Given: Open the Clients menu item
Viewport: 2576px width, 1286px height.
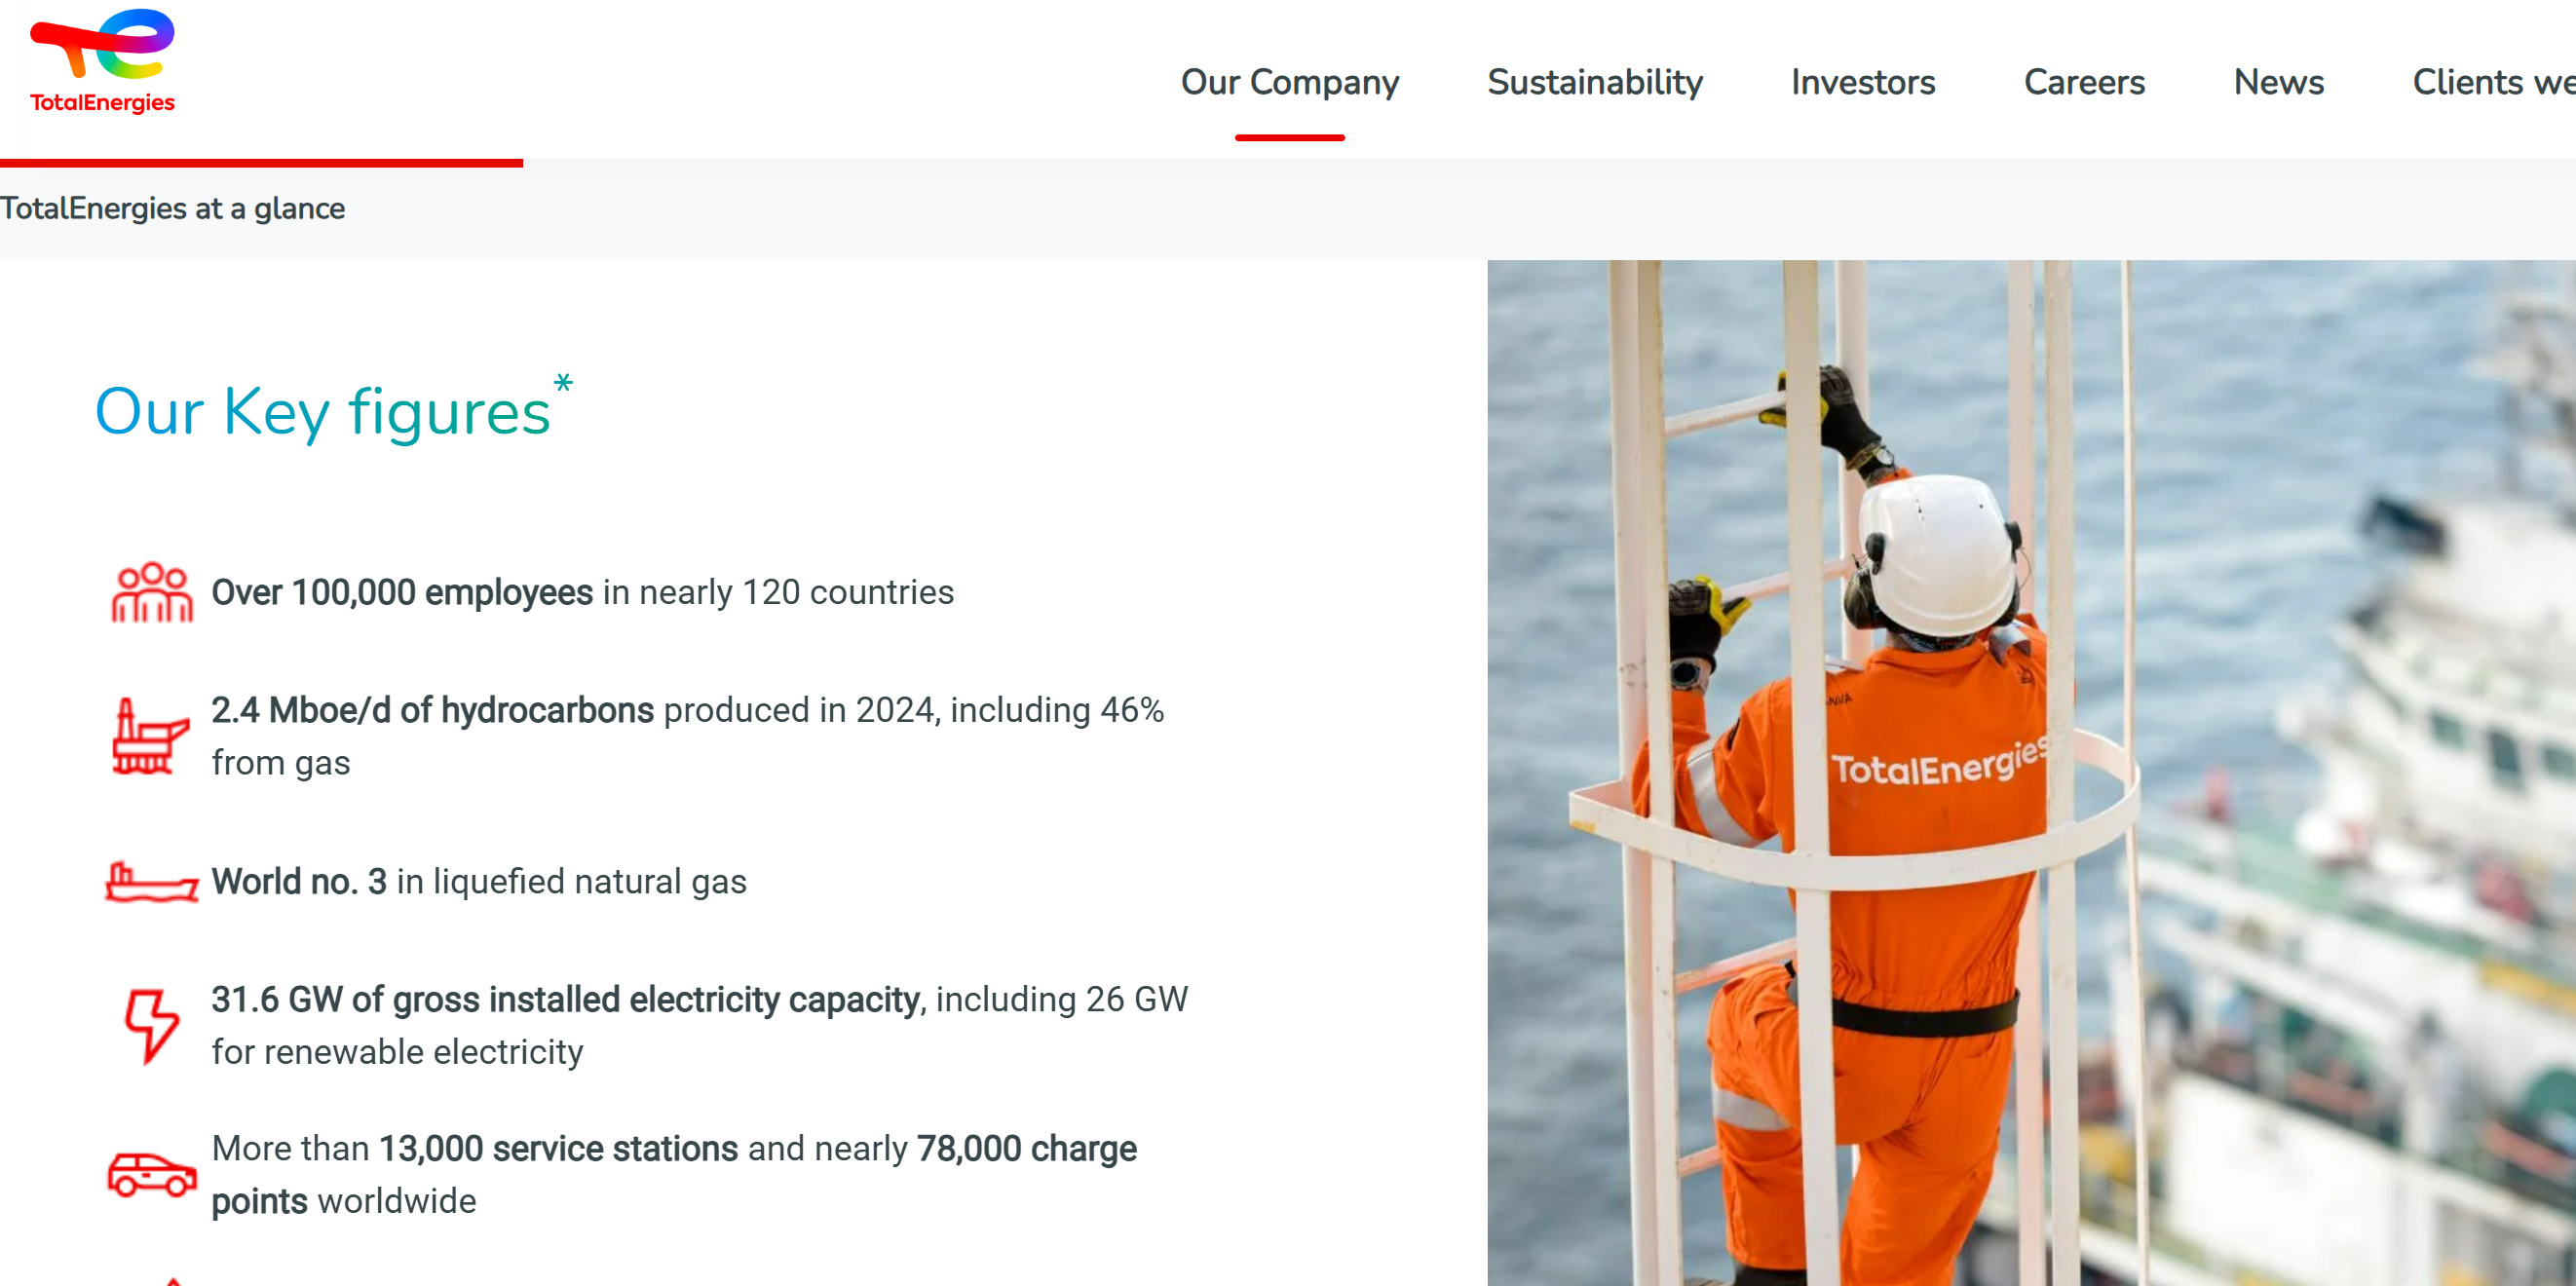Looking at the screenshot, I should pyautogui.click(x=2491, y=83).
